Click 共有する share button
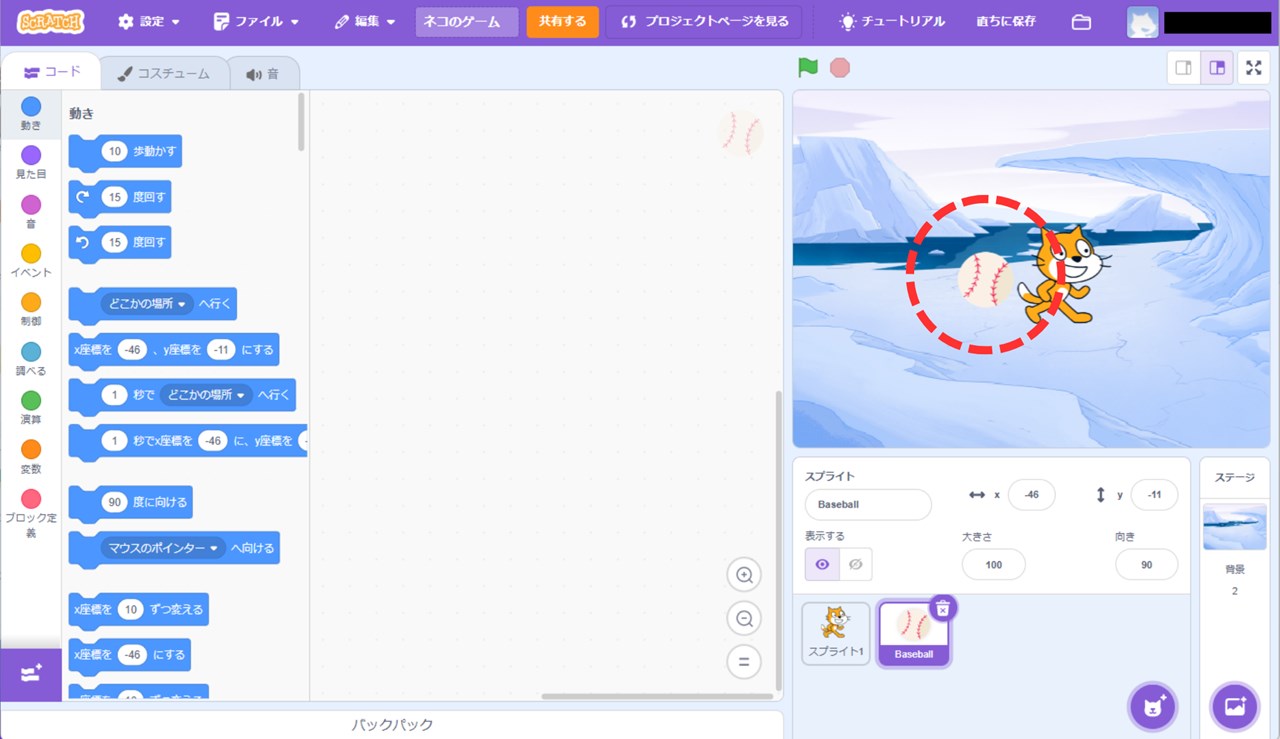Image resolution: width=1280 pixels, height=739 pixels. tap(563, 22)
